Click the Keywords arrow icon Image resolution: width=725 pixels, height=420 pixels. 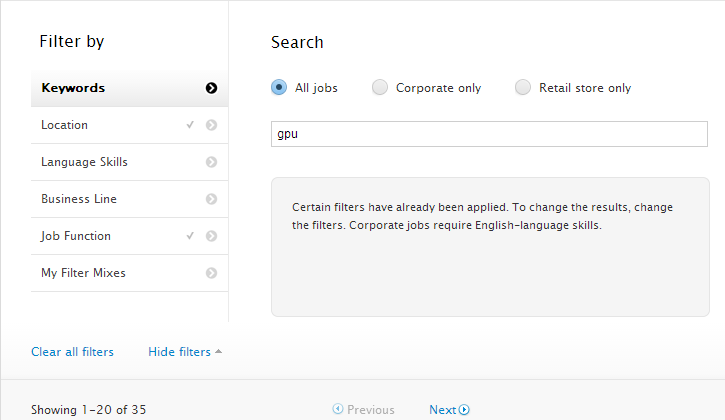211,88
